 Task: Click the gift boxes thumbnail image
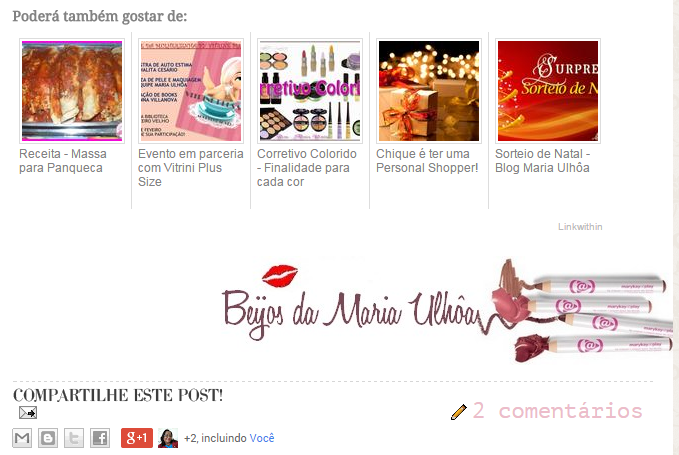(x=429, y=91)
